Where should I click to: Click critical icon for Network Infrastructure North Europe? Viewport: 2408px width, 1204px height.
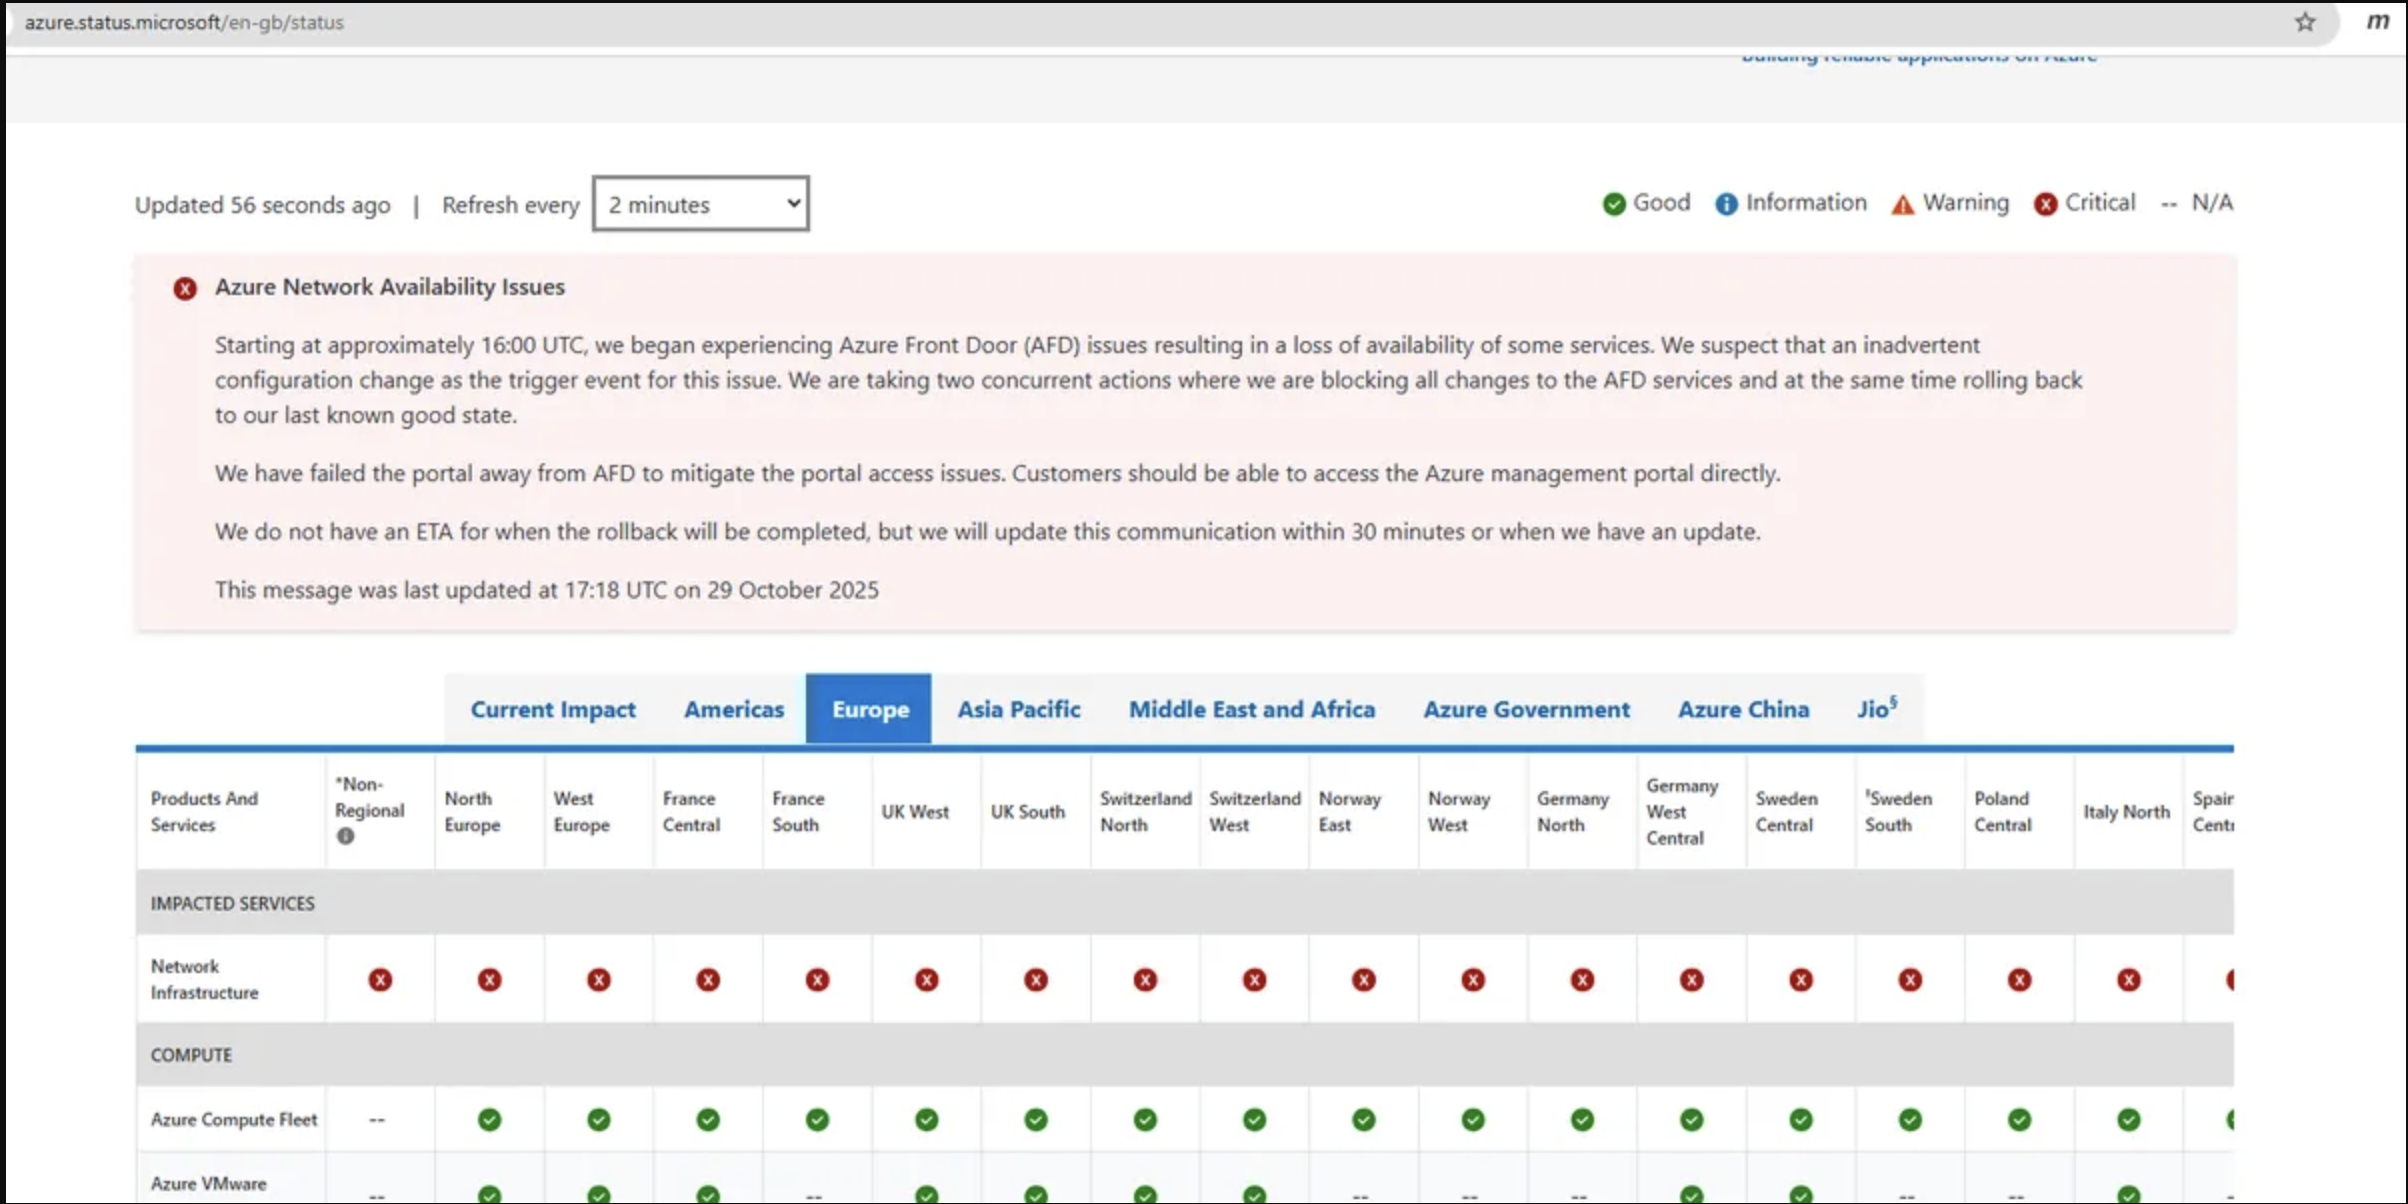[489, 980]
